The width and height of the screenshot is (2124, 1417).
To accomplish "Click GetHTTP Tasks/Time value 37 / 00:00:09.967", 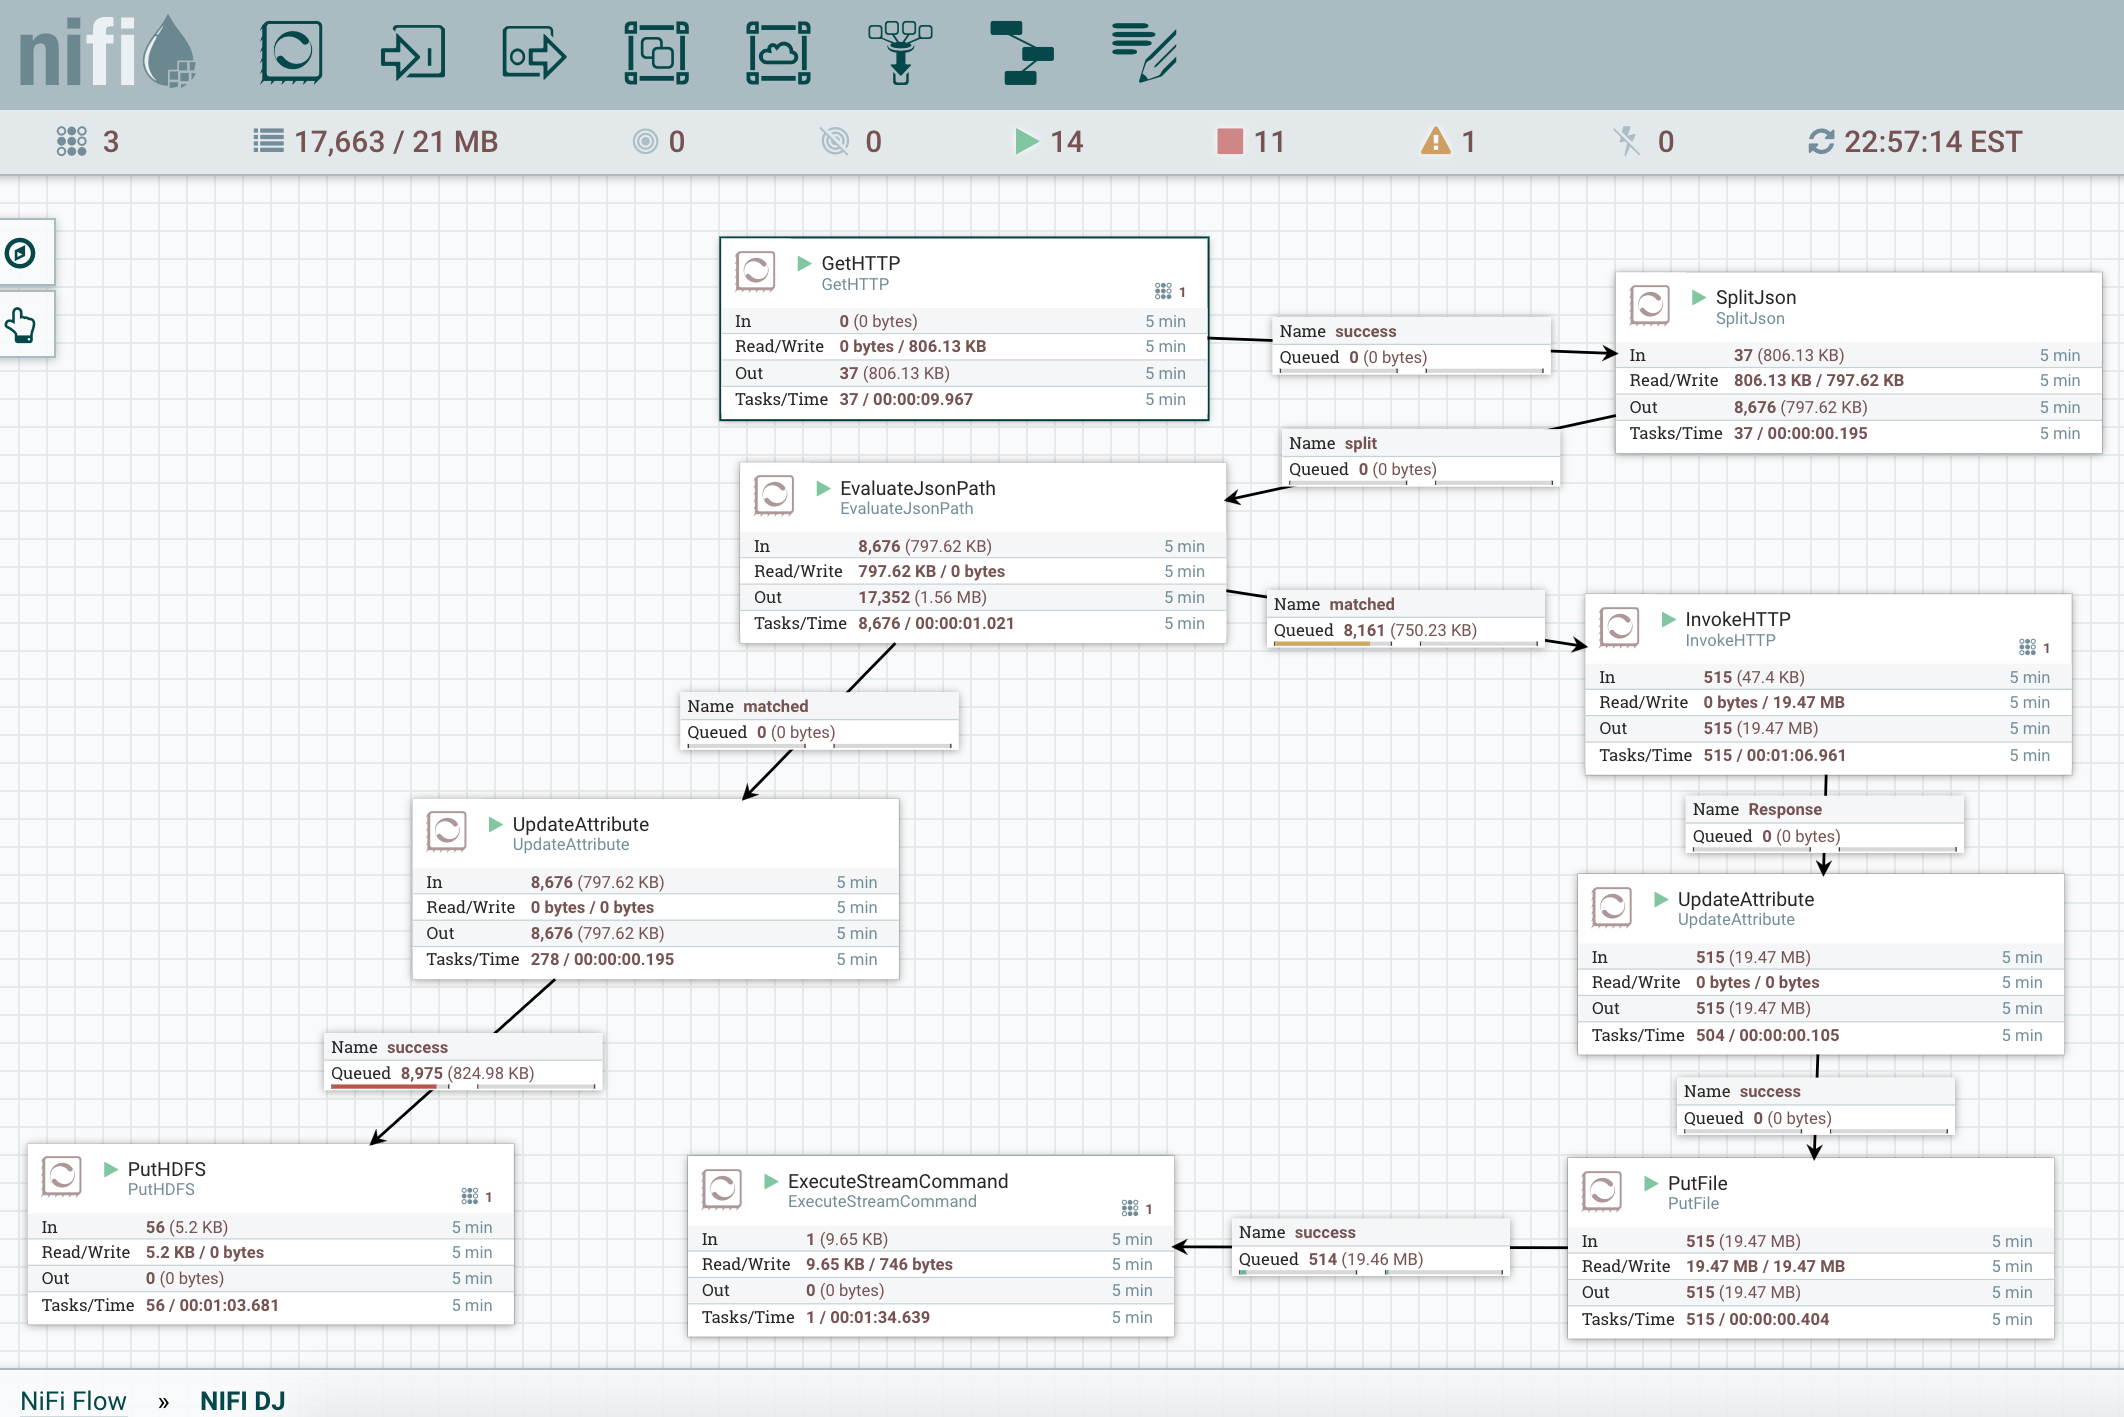I will click(x=906, y=399).
